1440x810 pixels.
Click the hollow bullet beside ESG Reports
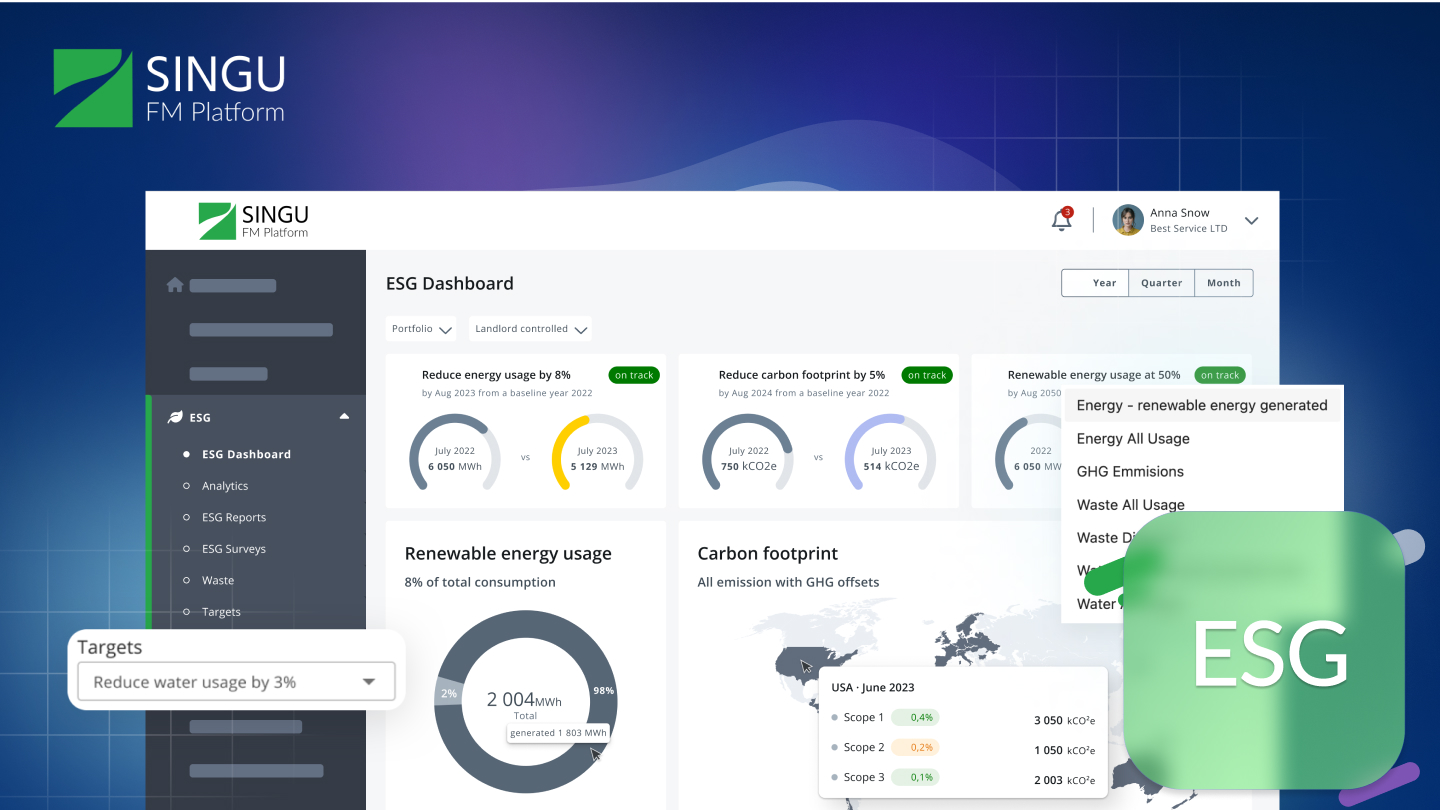pyautogui.click(x=186, y=517)
